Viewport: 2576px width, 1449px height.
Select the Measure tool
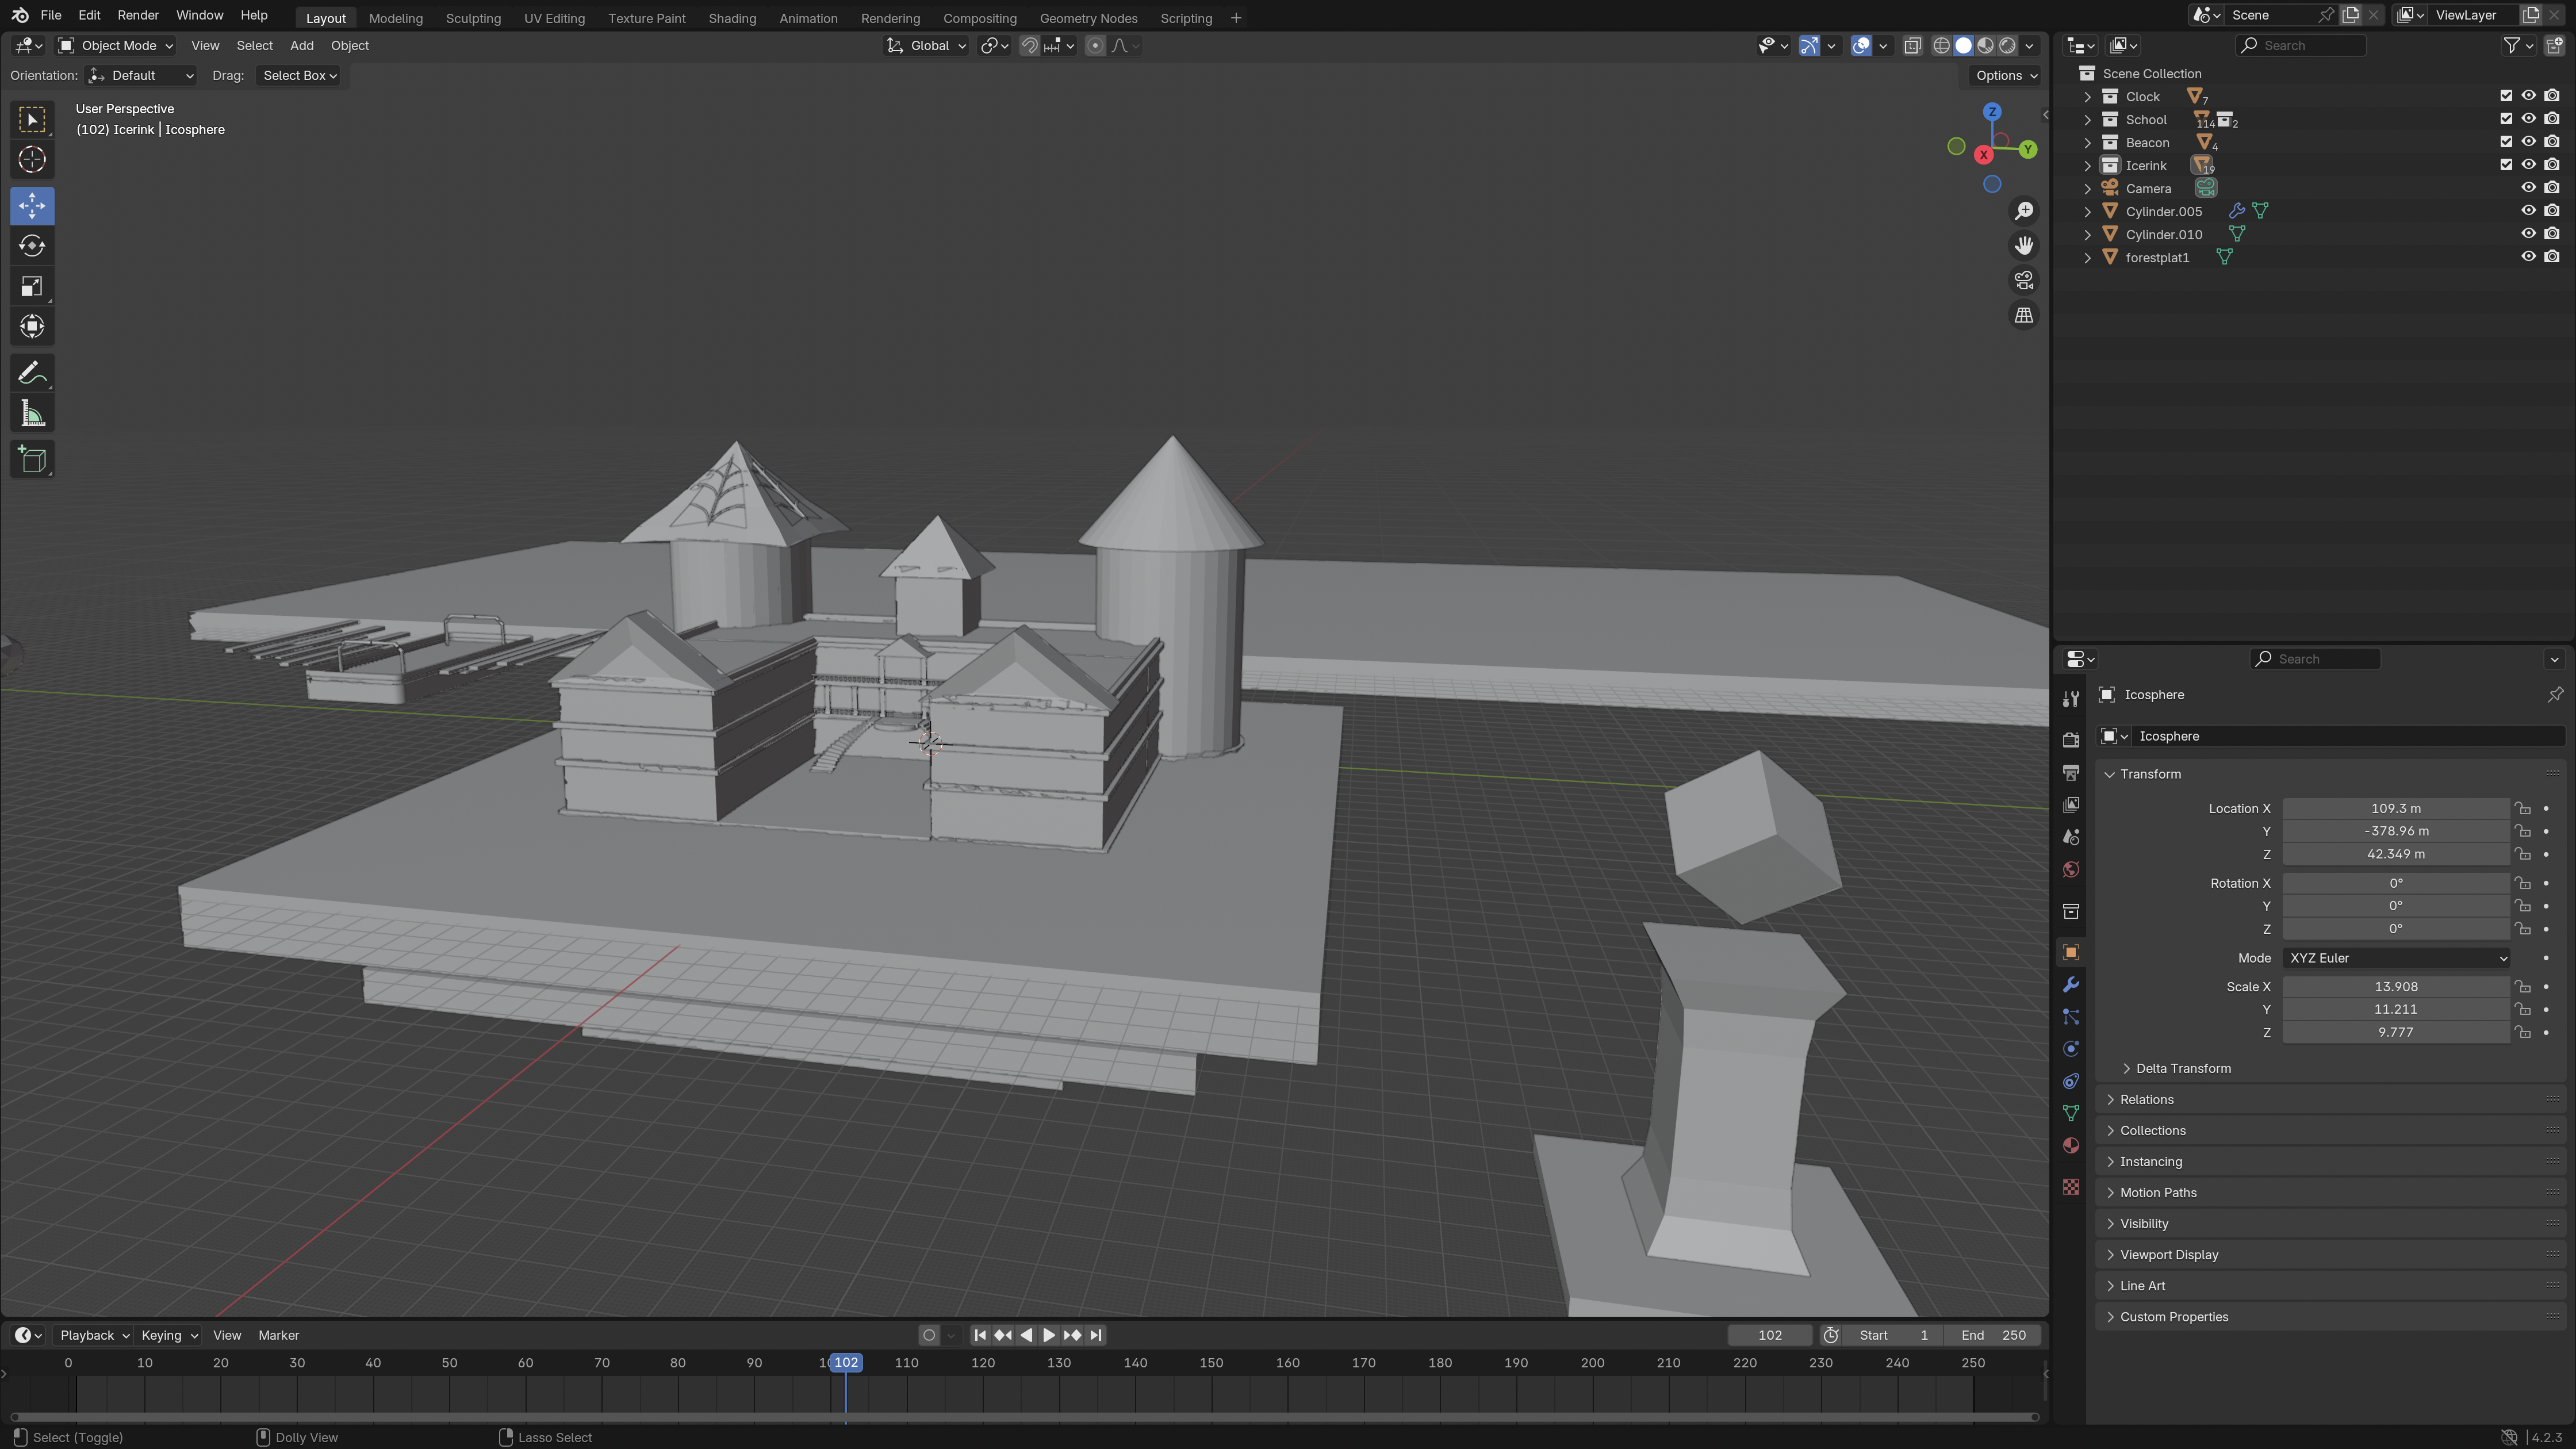tap(32, 414)
